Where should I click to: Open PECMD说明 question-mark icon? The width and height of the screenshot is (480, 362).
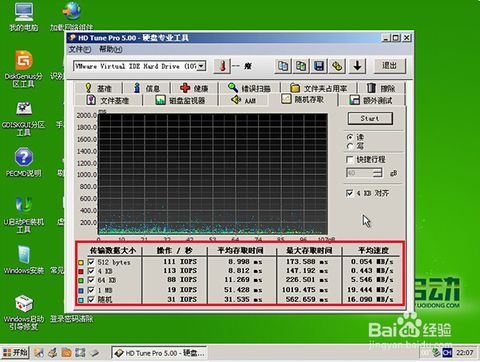[x=24, y=162]
